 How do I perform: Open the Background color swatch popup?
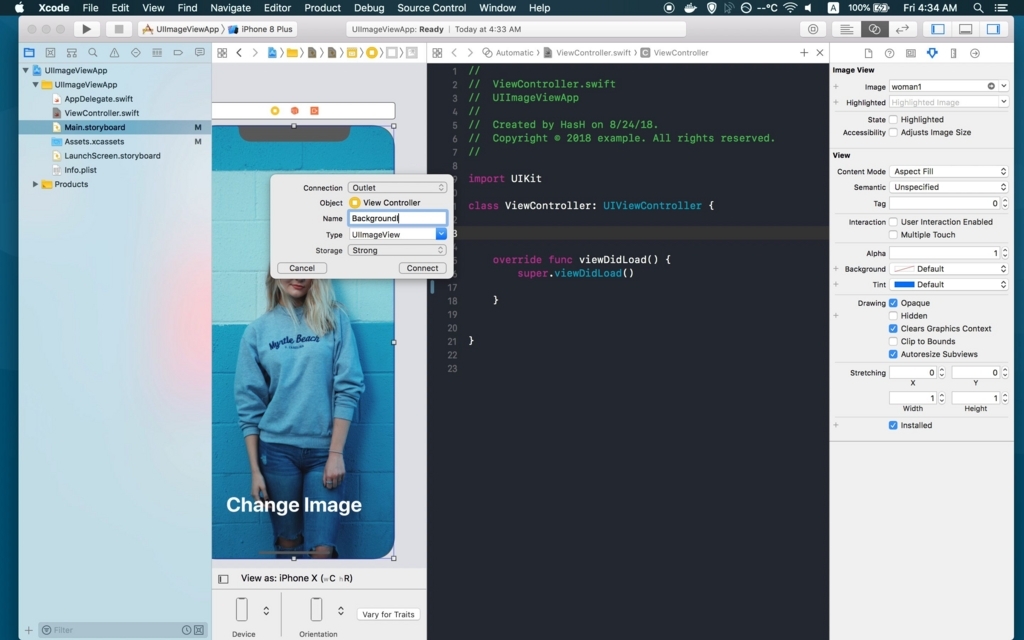[949, 268]
